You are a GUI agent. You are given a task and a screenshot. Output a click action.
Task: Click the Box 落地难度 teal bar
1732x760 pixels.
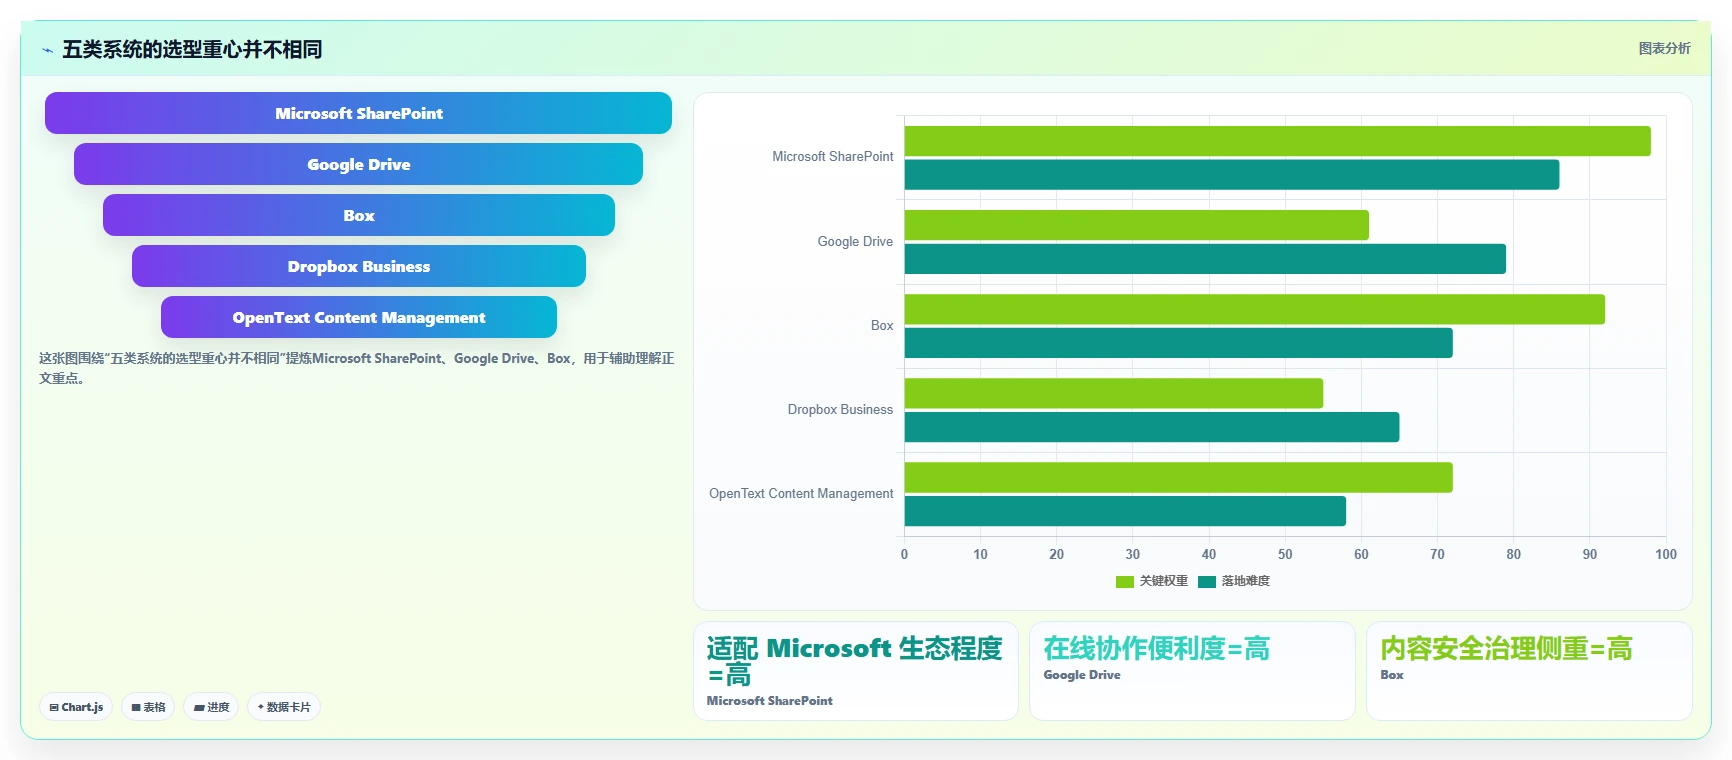1178,343
